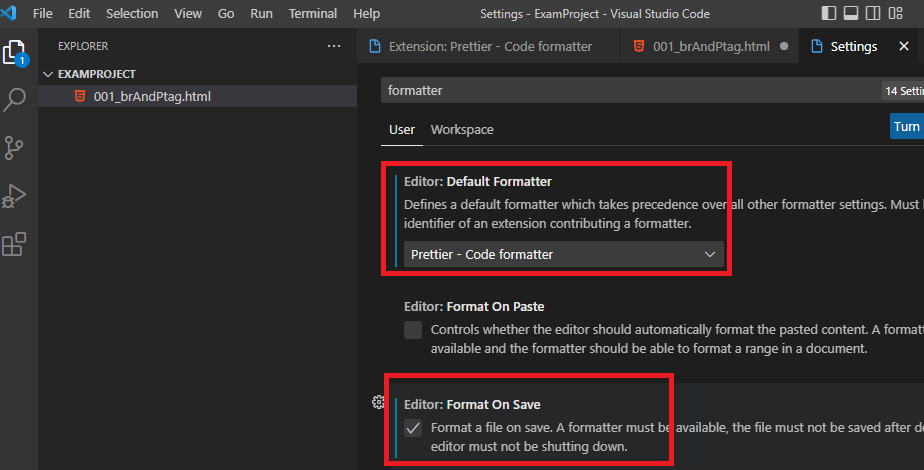This screenshot has height=470, width=924.
Task: Select the User settings tab
Action: point(402,130)
